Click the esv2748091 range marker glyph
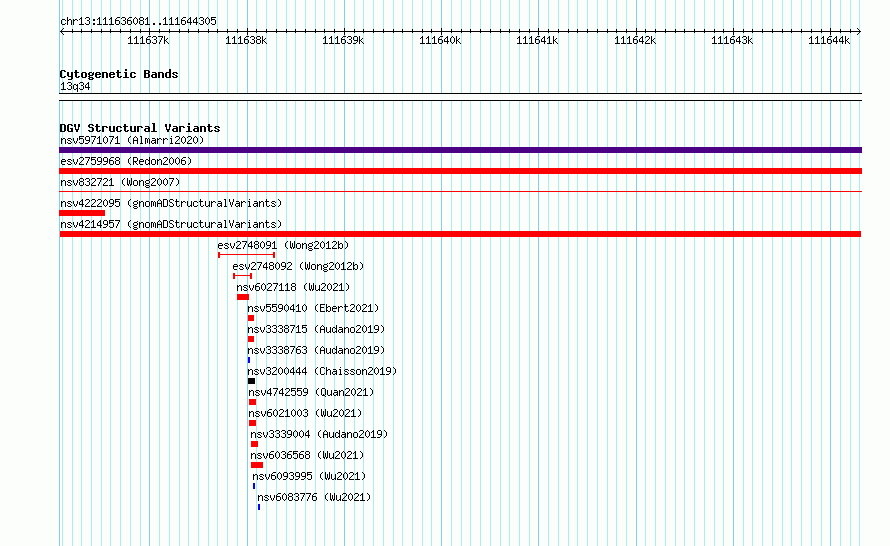Viewport: 890px width, 546px height. [x=246, y=255]
